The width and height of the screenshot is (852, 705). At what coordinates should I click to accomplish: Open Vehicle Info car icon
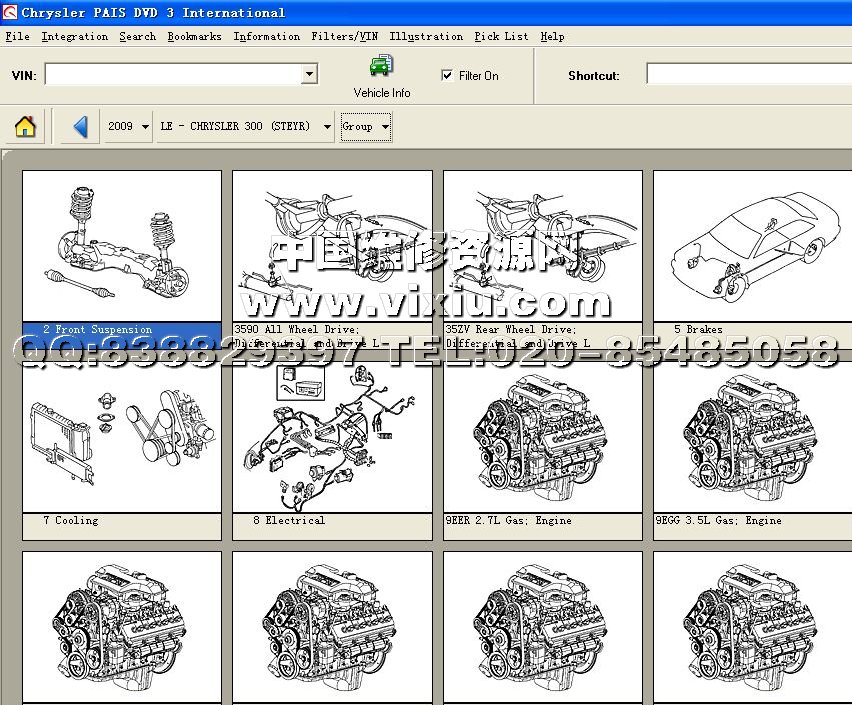[x=381, y=67]
